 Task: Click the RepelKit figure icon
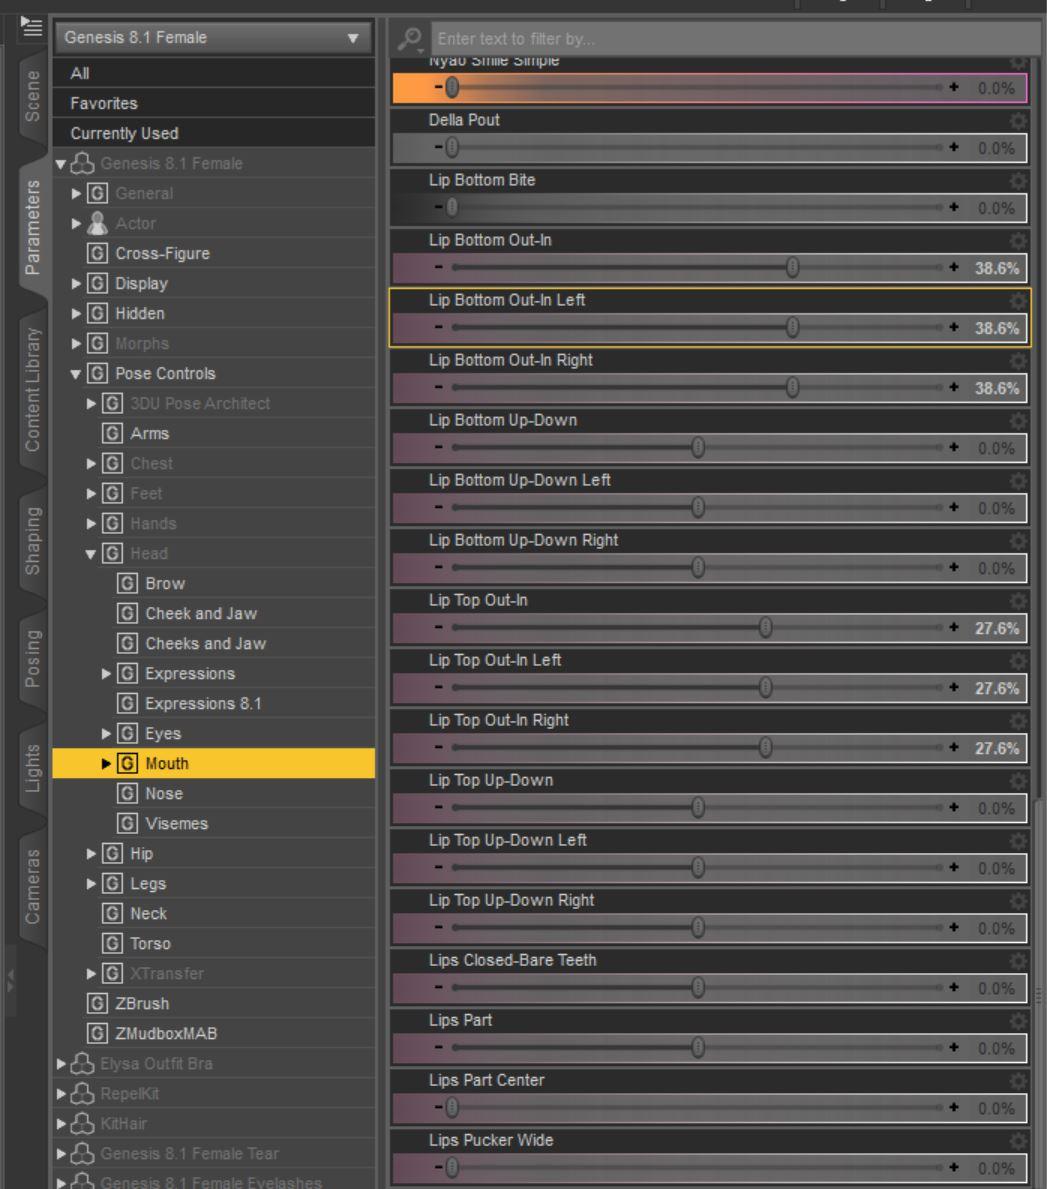[x=83, y=1093]
